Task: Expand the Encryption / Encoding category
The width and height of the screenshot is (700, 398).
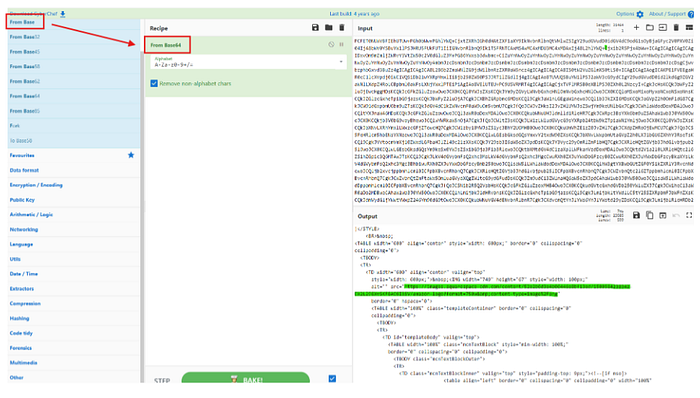Action: [73, 185]
